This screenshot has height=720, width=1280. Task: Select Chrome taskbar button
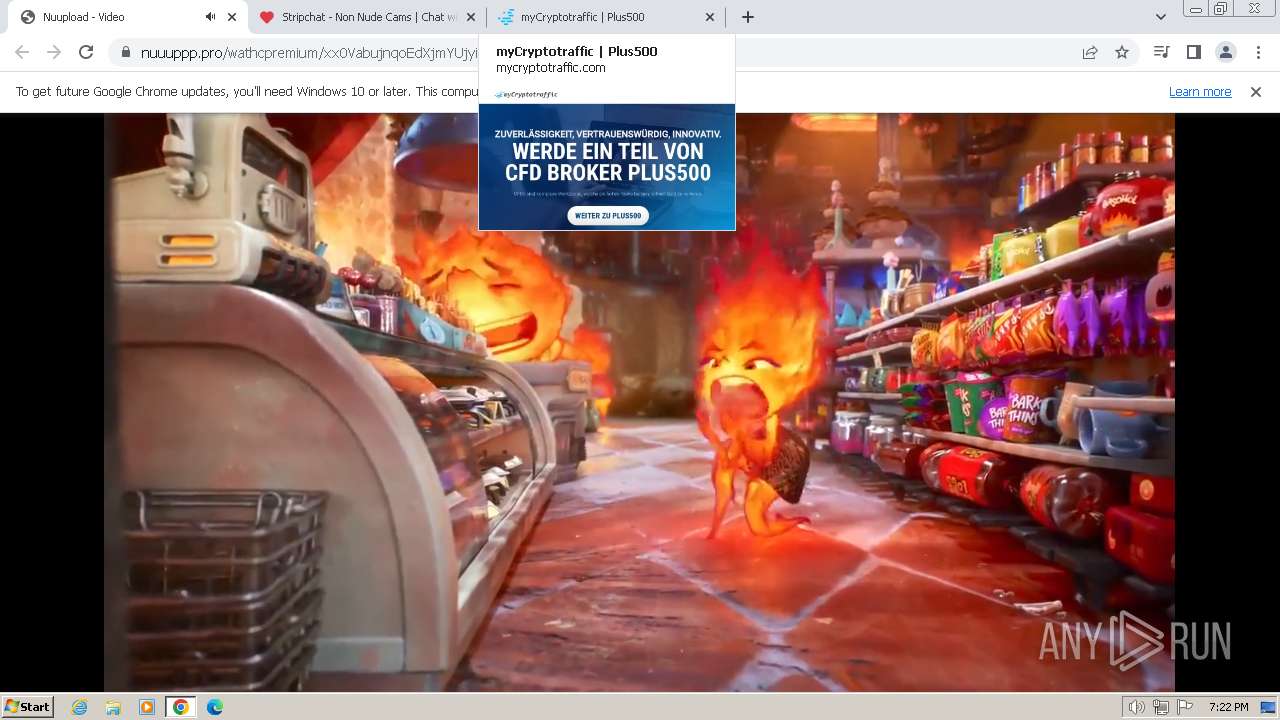(x=181, y=707)
